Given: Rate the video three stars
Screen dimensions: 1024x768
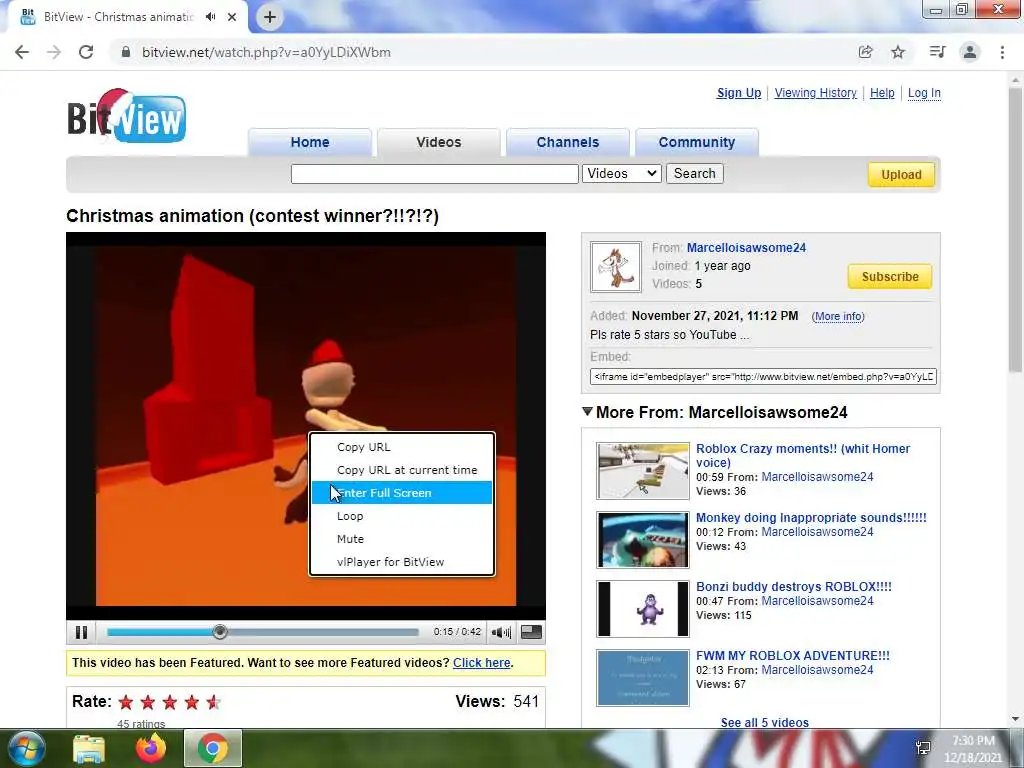Looking at the screenshot, I should 170,703.
